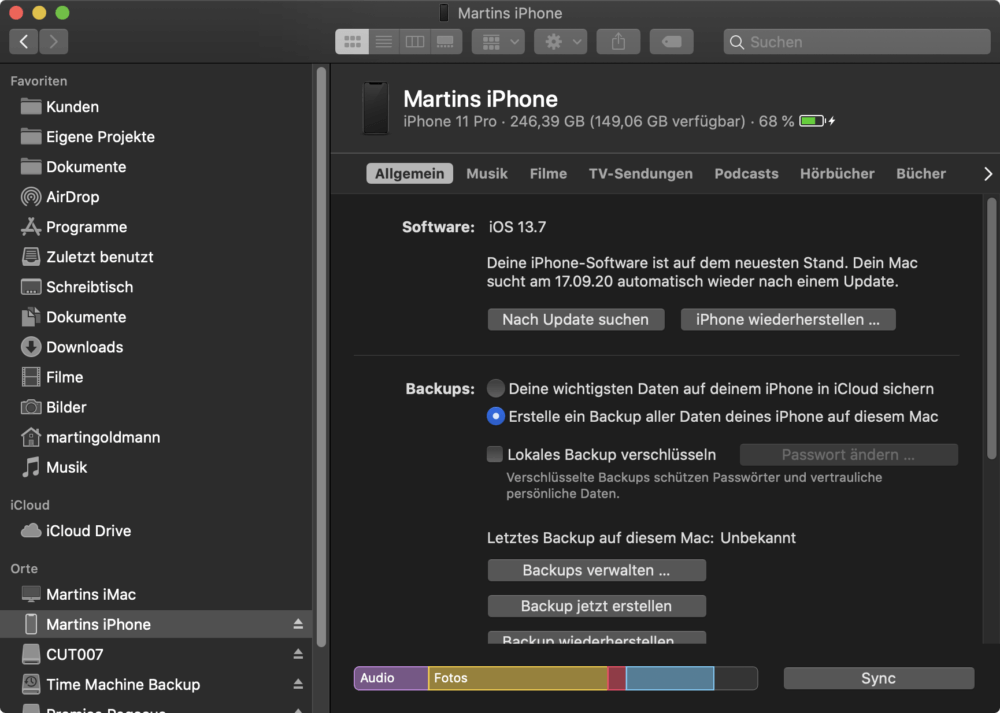
Task: Switch to list view
Action: pyautogui.click(x=383, y=42)
